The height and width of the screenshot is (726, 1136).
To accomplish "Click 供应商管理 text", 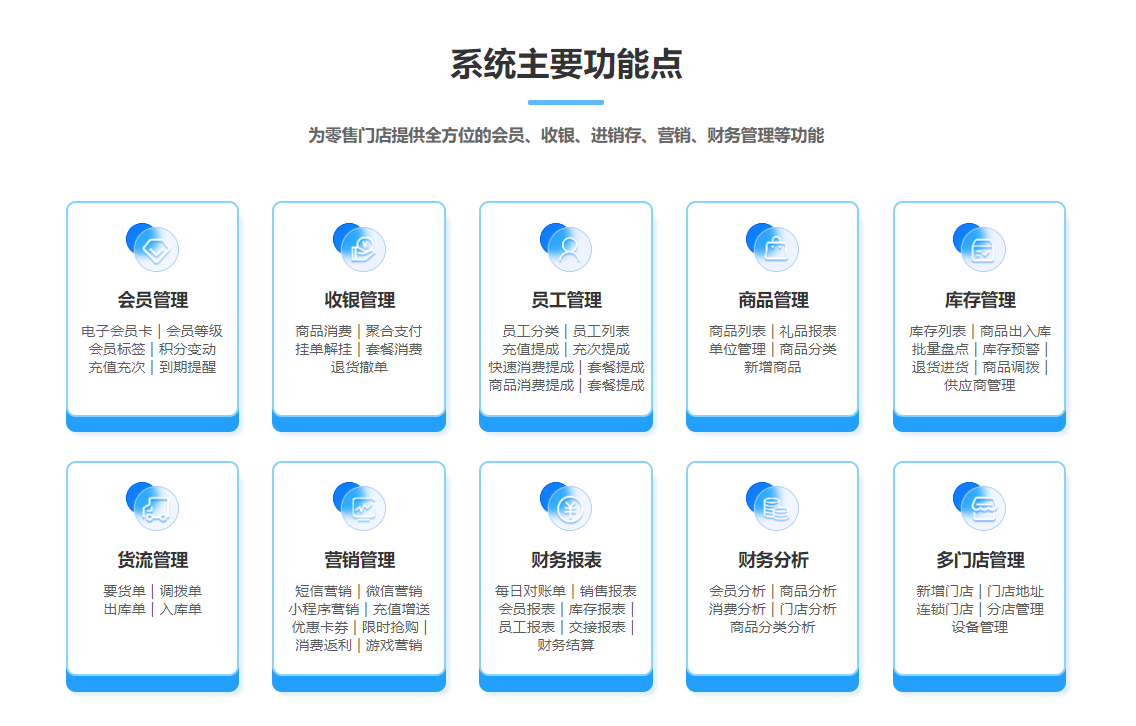I will 980,385.
